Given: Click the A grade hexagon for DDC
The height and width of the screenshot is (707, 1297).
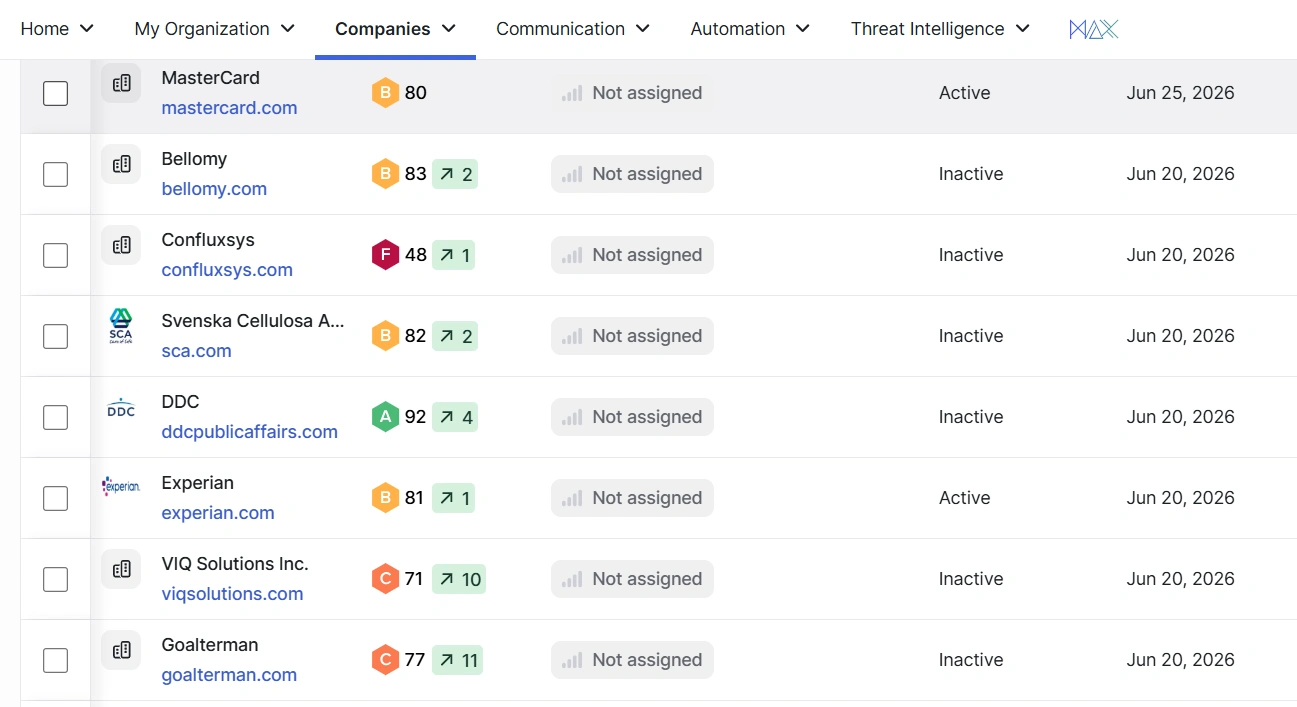Looking at the screenshot, I should pyautogui.click(x=385, y=417).
